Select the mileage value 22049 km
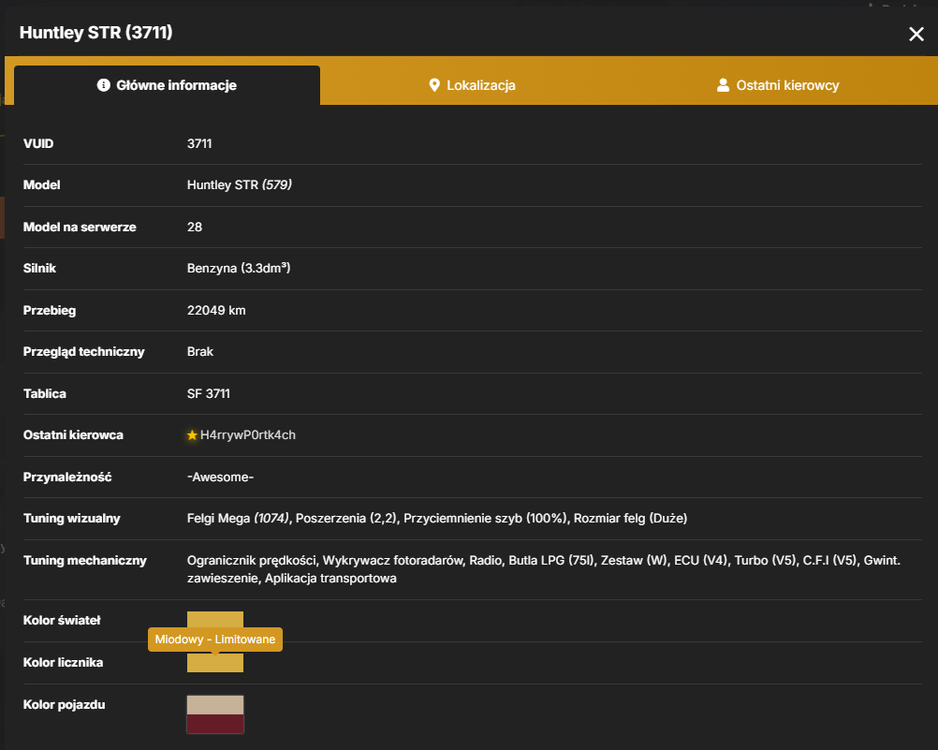938x750 pixels. (x=216, y=310)
